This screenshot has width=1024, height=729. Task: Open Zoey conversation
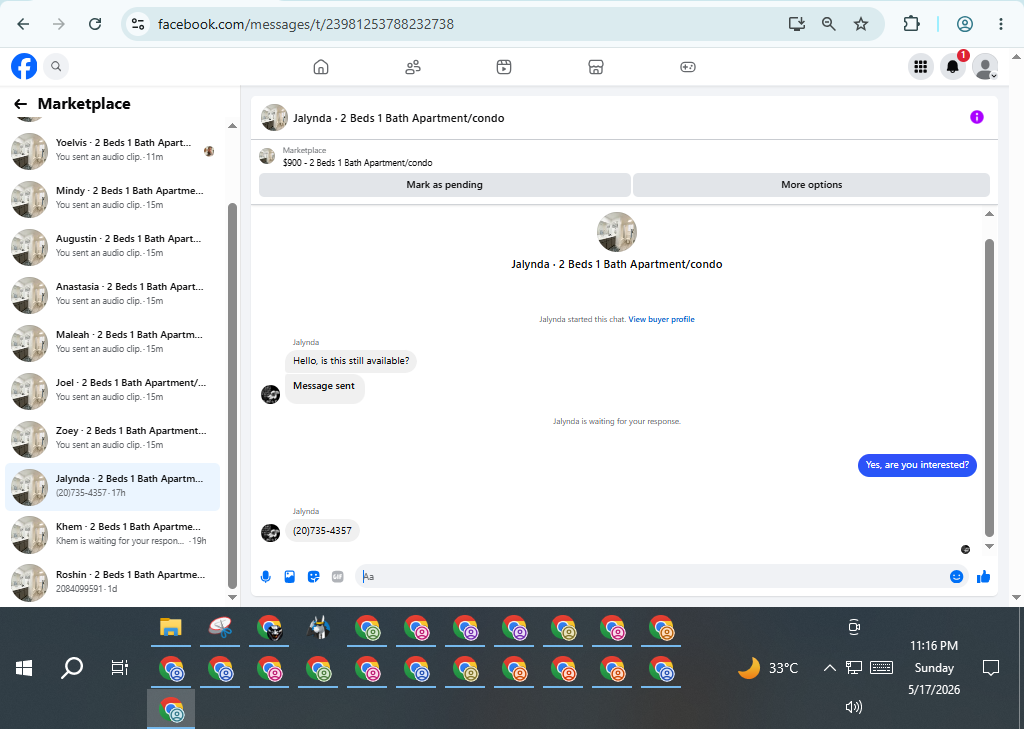(112, 438)
